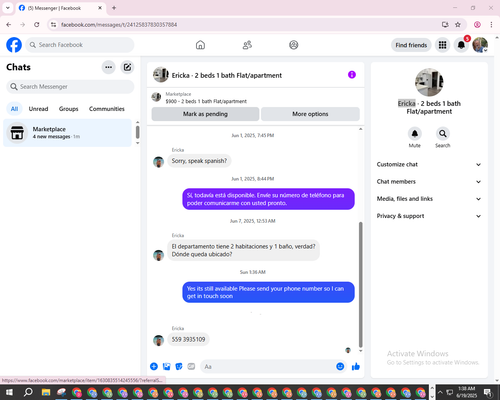Select the All chats filter
Viewport: 500px width, 400px height.
pos(14,109)
